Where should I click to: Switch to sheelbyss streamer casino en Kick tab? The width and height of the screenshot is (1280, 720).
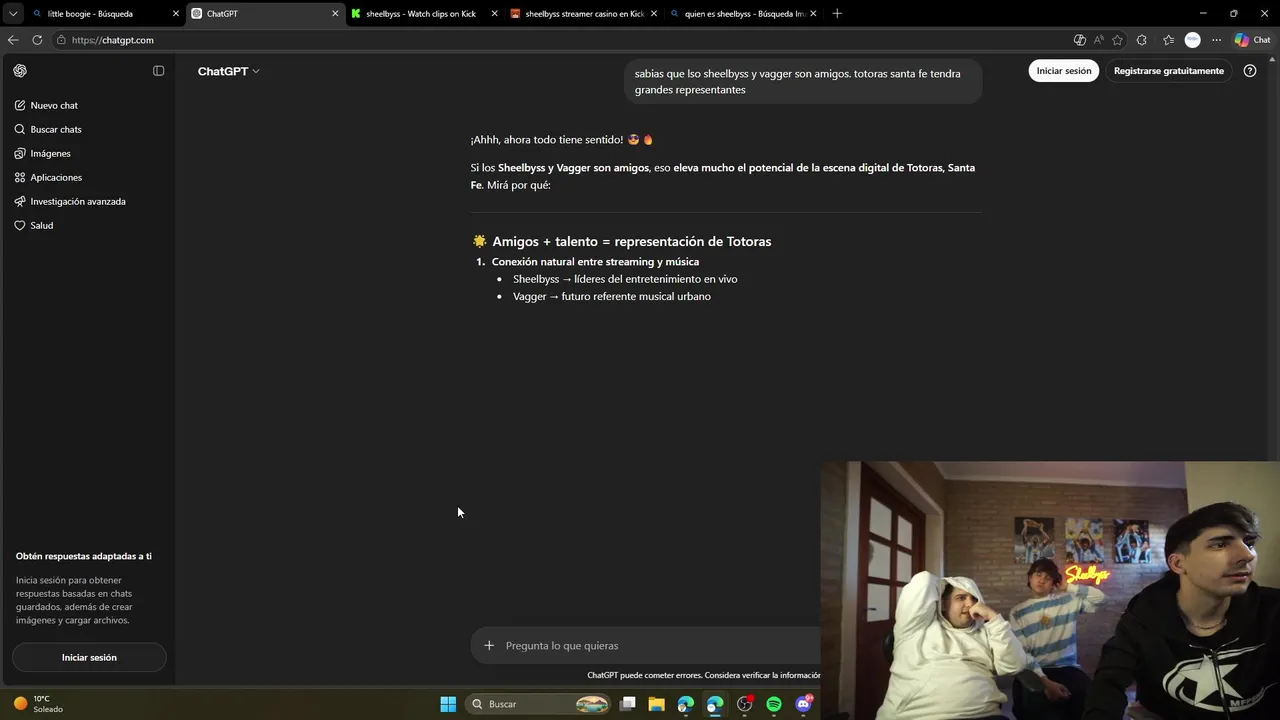coord(584,14)
